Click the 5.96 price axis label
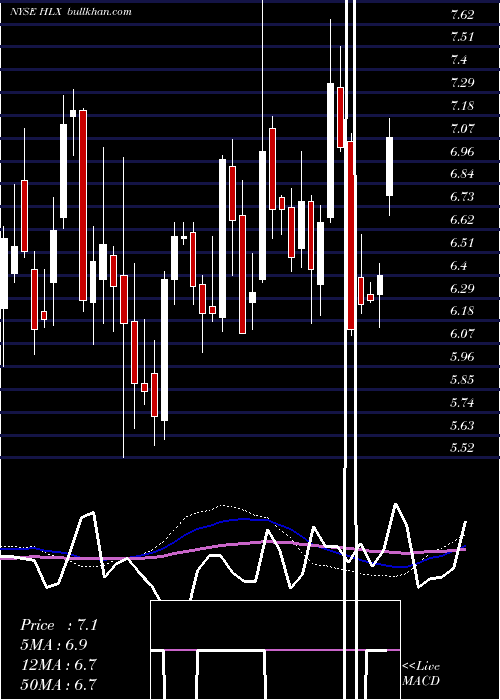 [x=462, y=357]
